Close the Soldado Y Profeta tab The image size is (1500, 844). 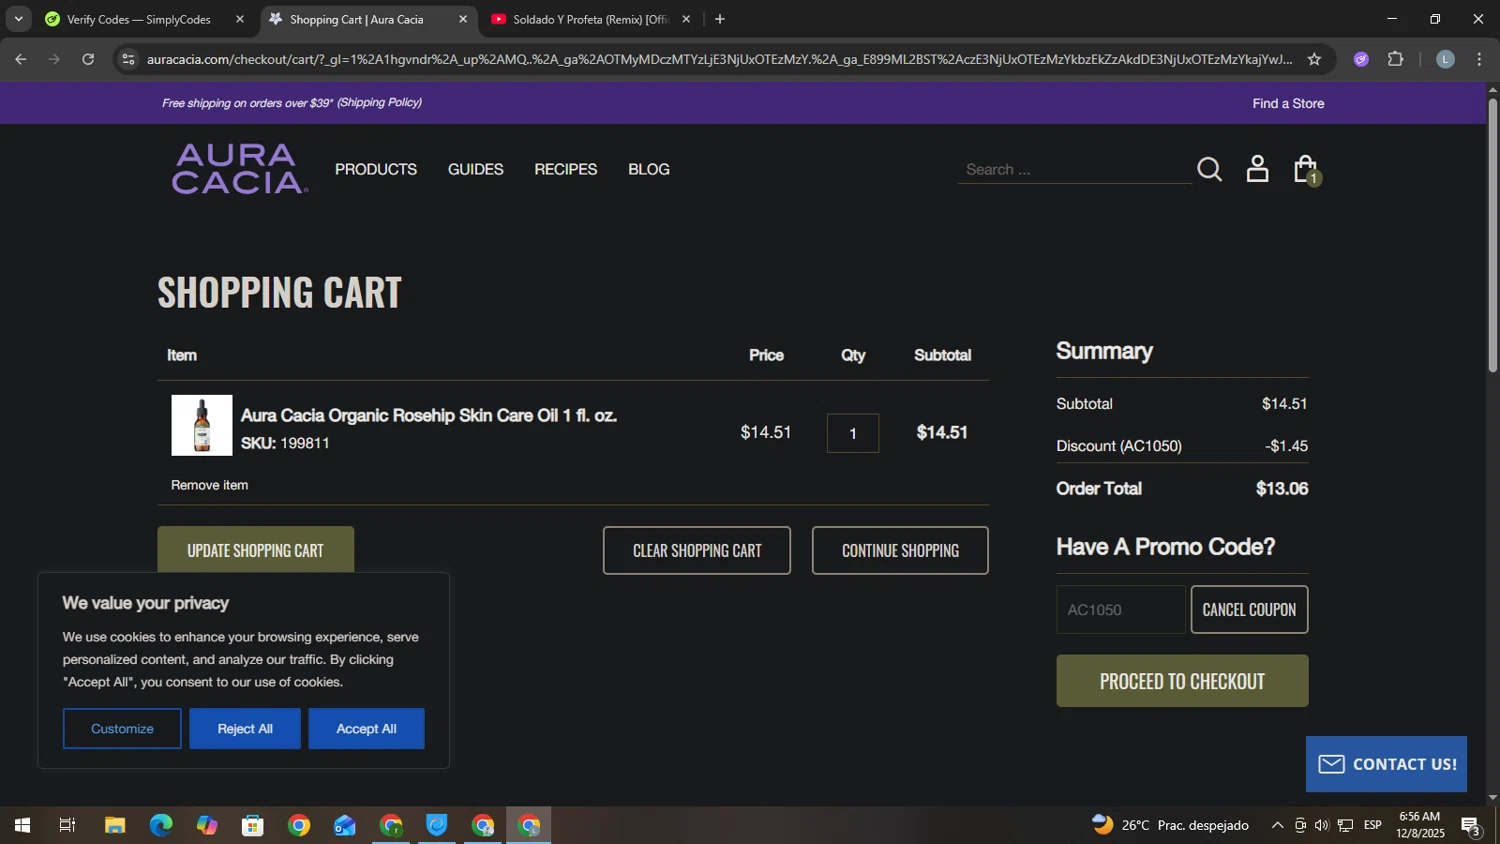(x=686, y=19)
